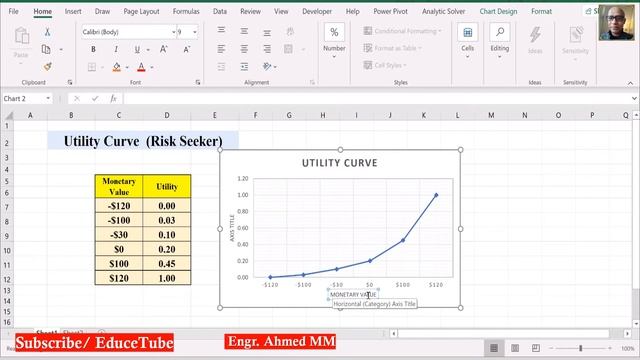Toggle Italic formatting

click(116, 49)
